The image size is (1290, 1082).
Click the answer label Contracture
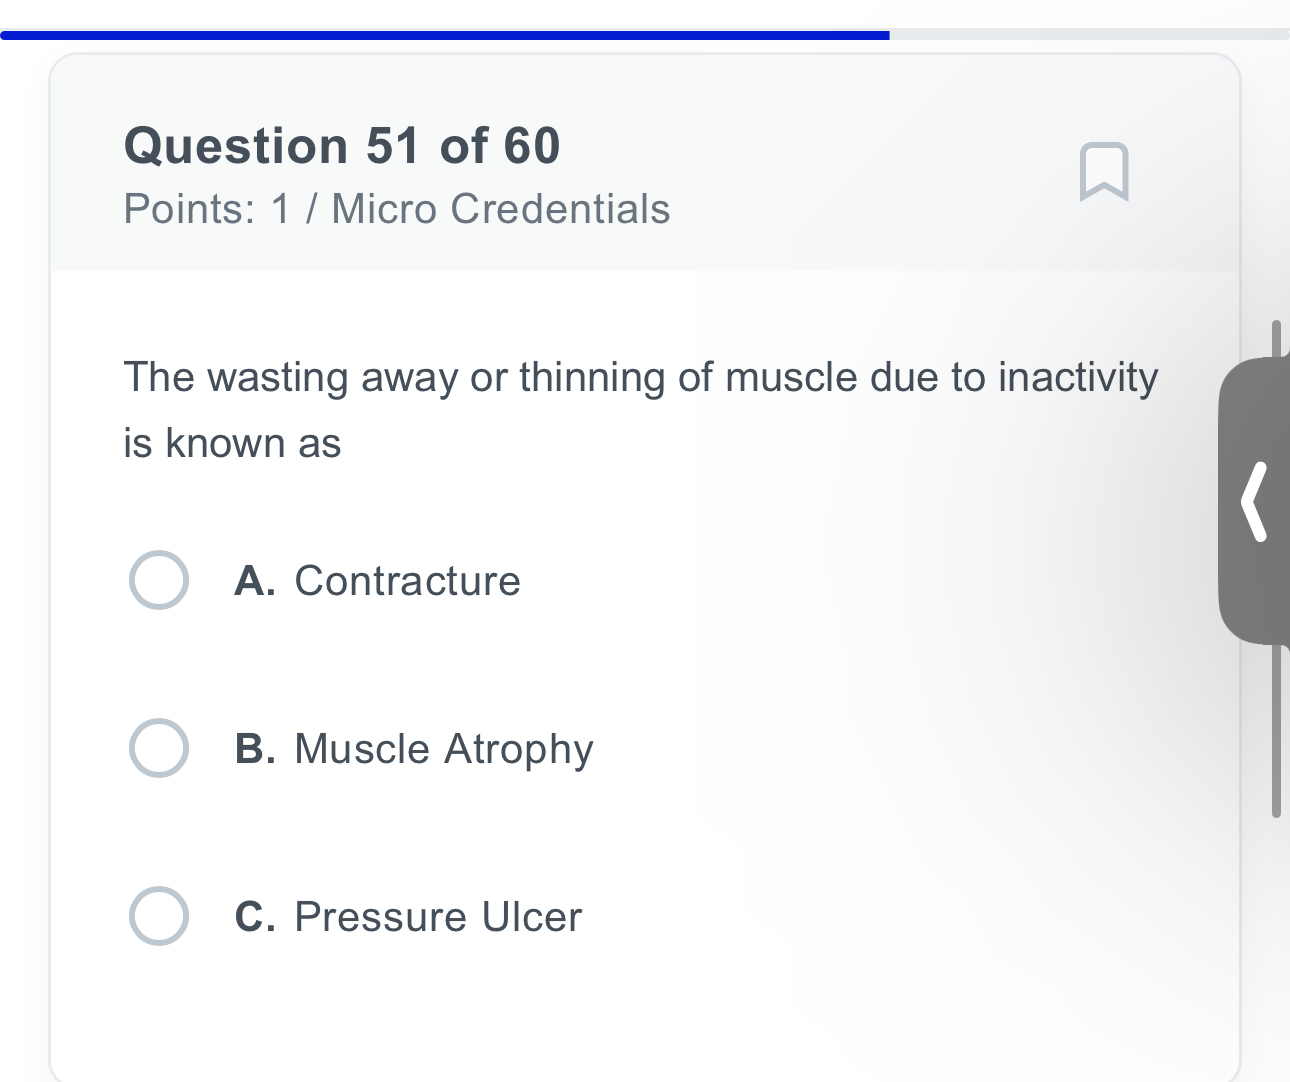405,580
